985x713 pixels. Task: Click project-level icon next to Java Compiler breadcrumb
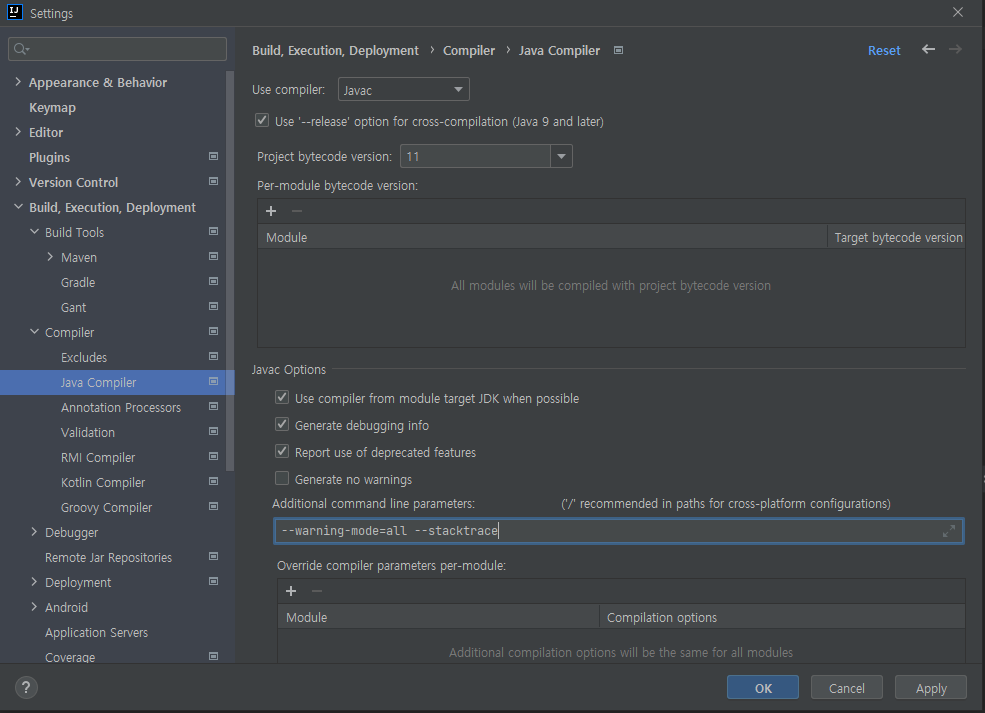[618, 50]
